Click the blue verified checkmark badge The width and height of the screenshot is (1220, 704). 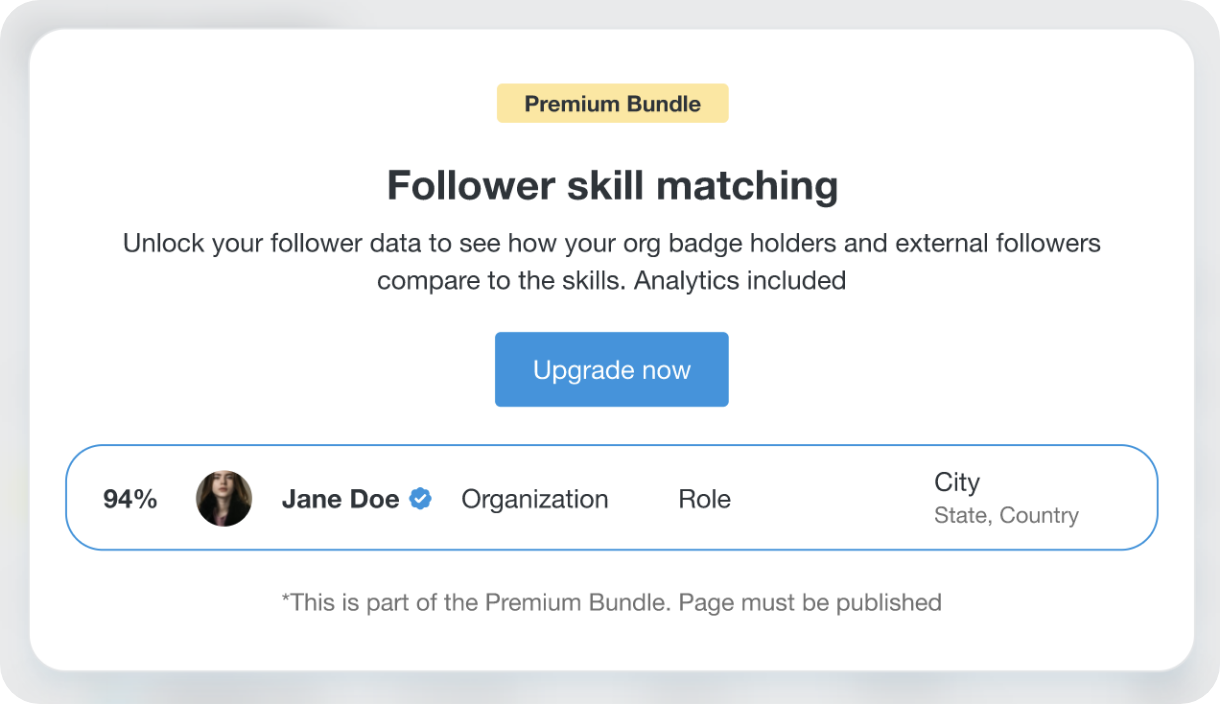pyautogui.click(x=421, y=499)
